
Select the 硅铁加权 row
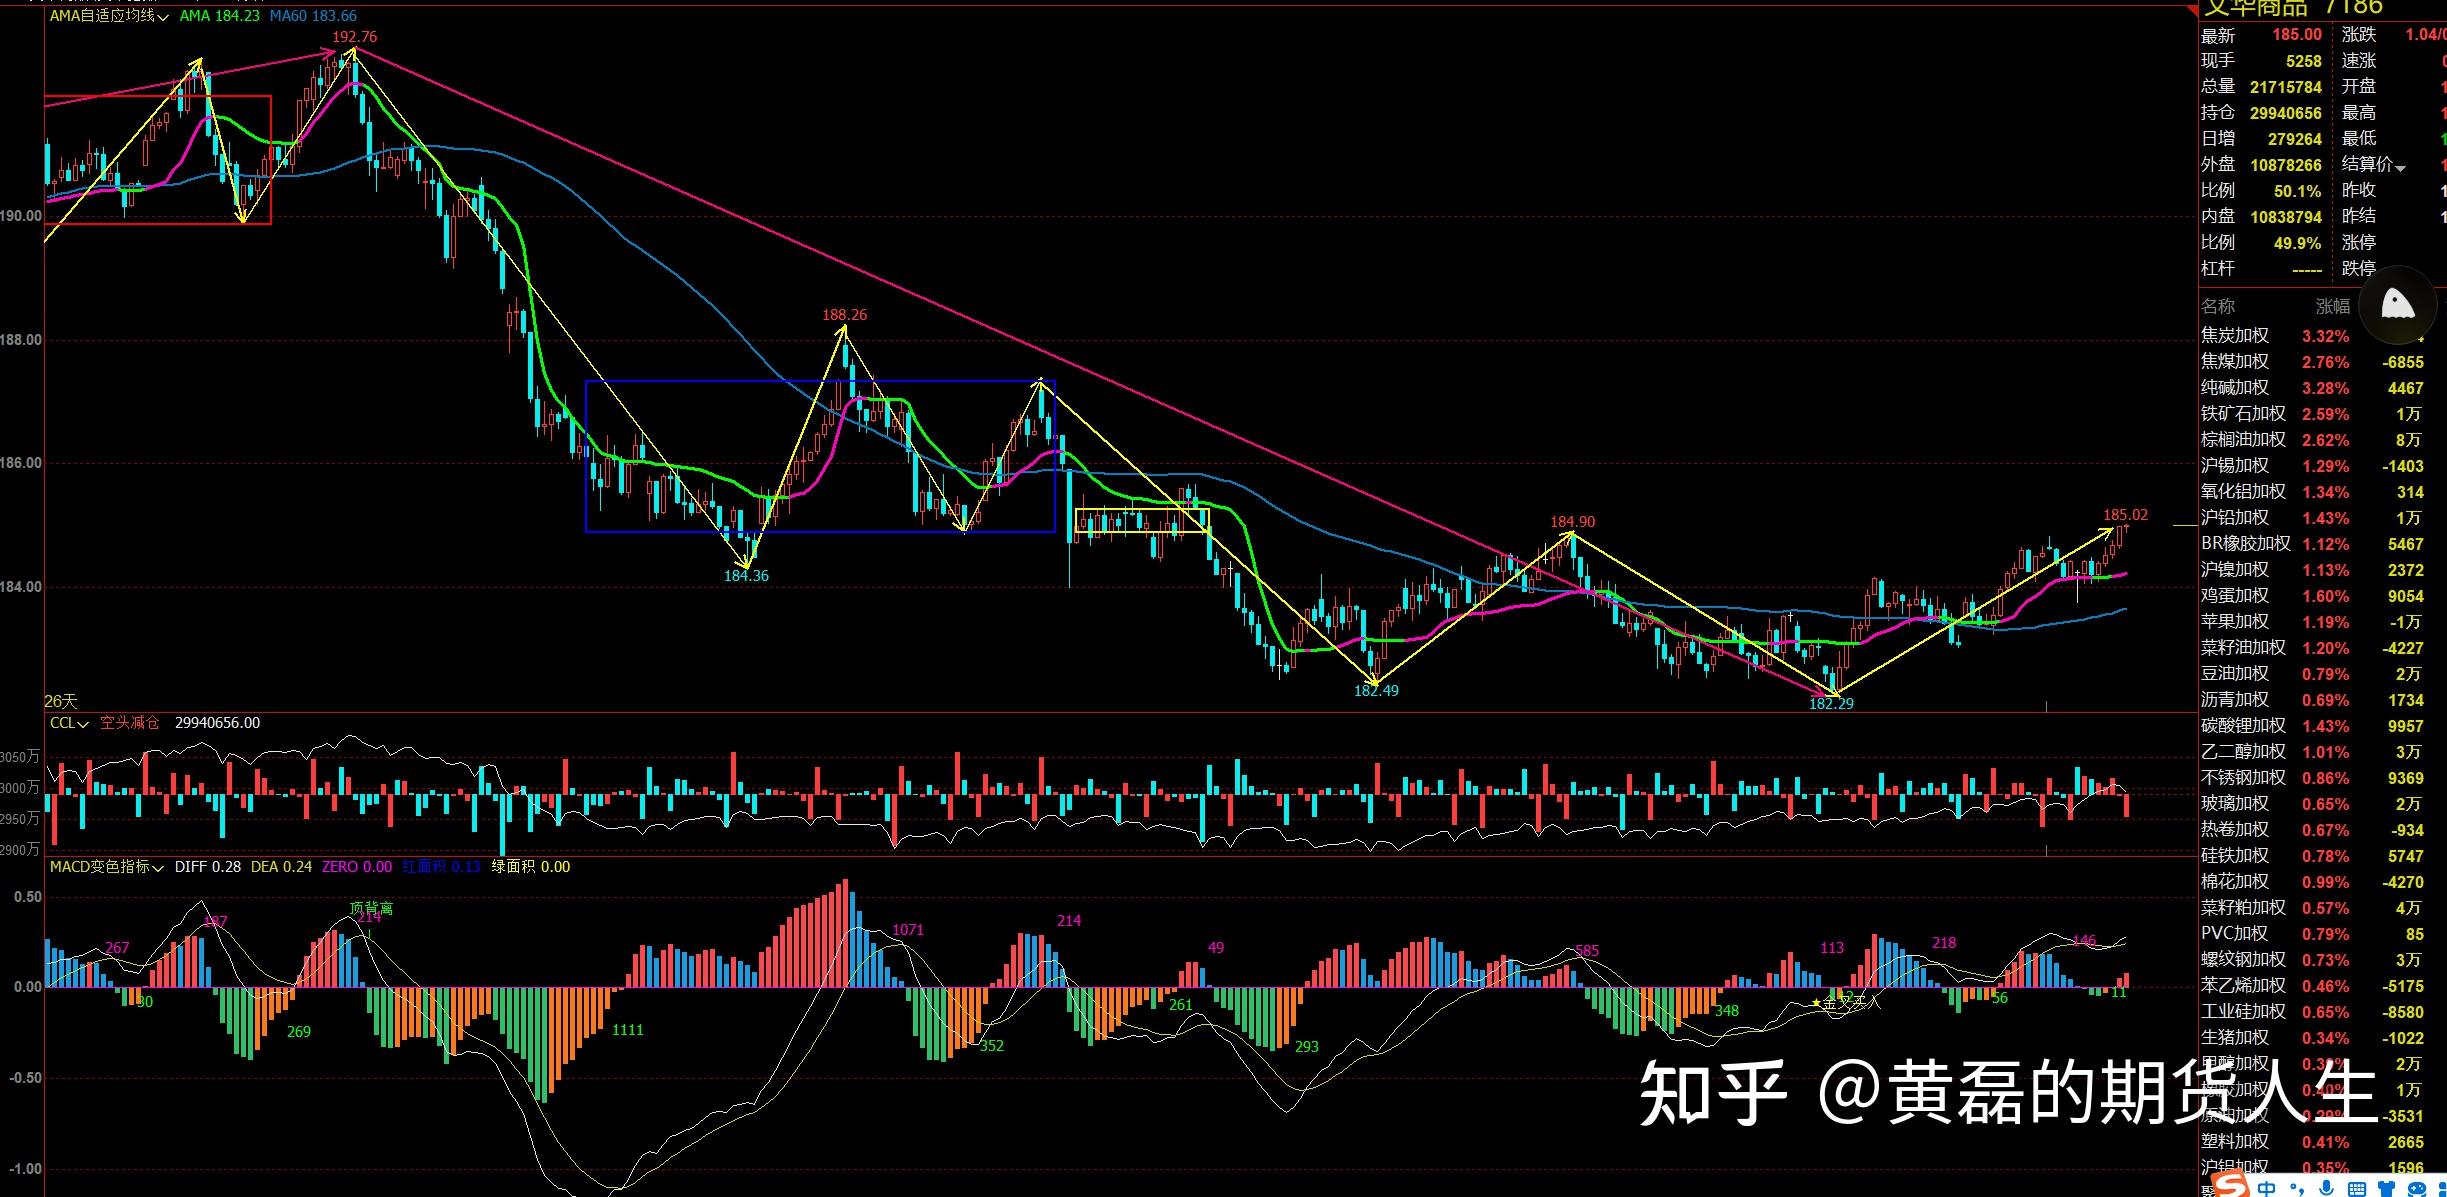tap(2312, 856)
